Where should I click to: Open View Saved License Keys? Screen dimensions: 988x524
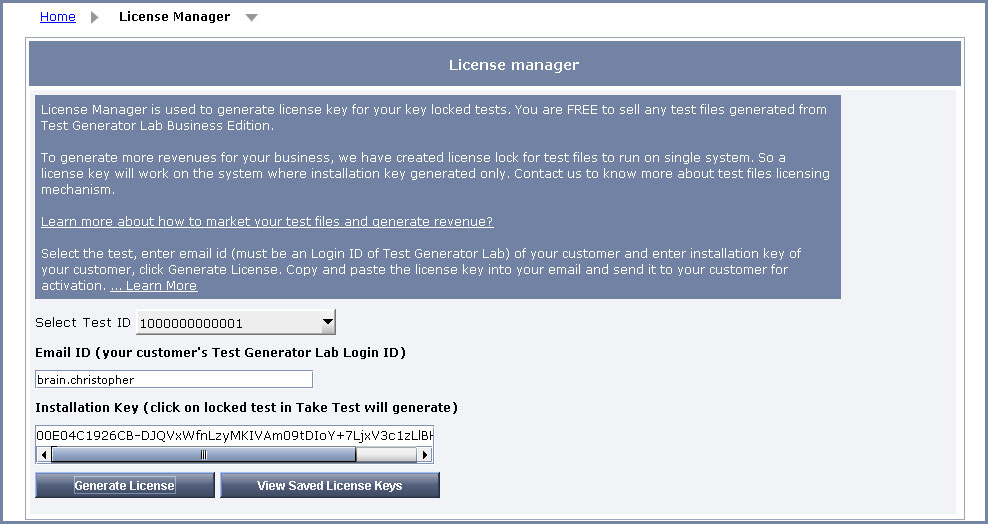coord(330,486)
